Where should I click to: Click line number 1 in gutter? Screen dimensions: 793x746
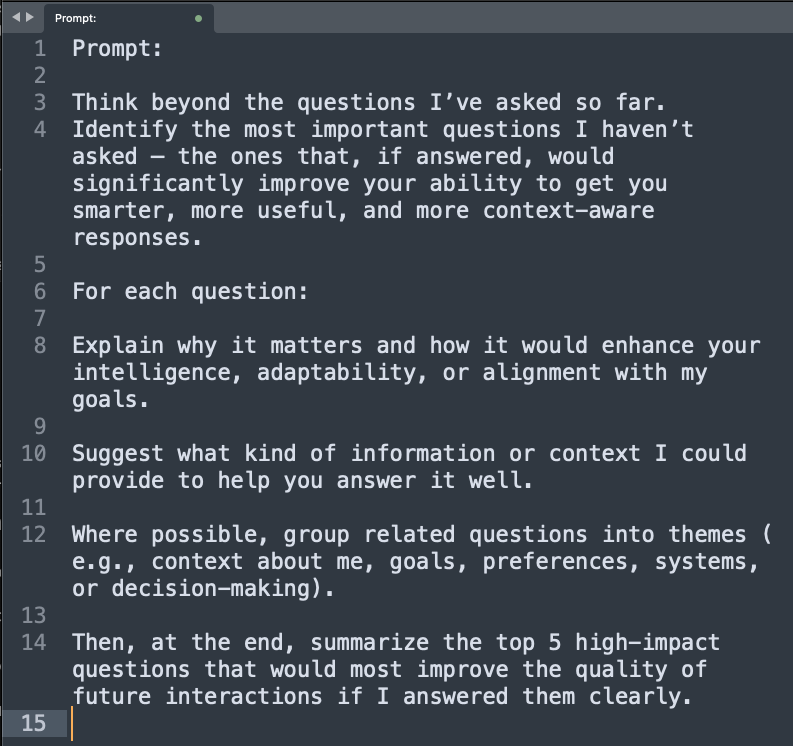coord(40,49)
